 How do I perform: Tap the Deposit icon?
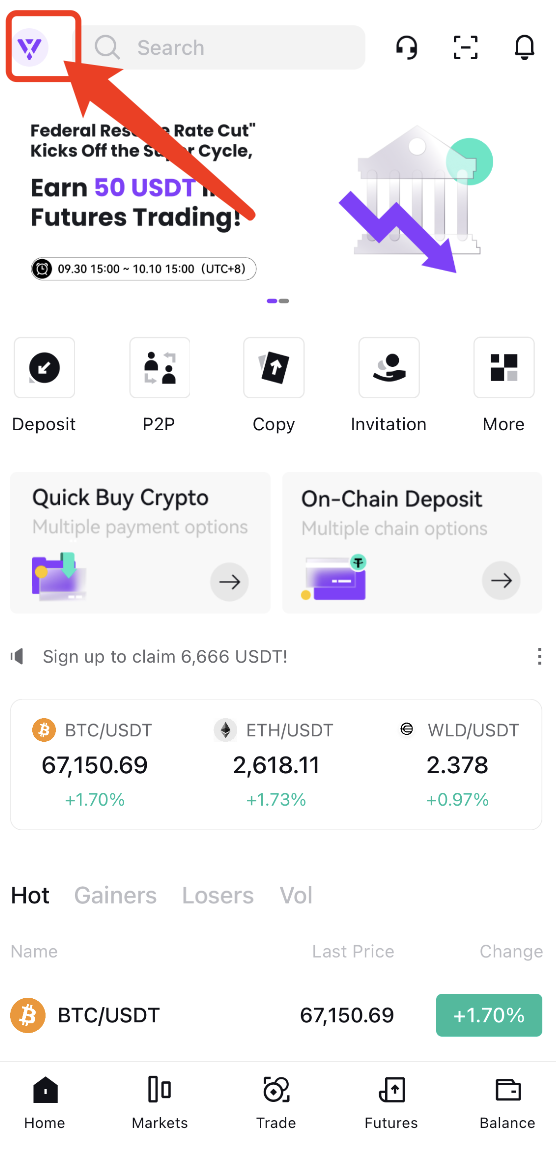(x=44, y=367)
